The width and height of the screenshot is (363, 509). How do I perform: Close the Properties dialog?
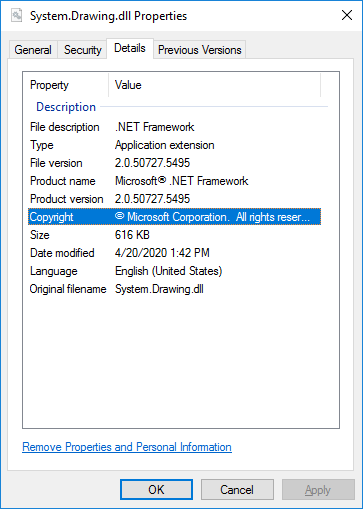(347, 15)
